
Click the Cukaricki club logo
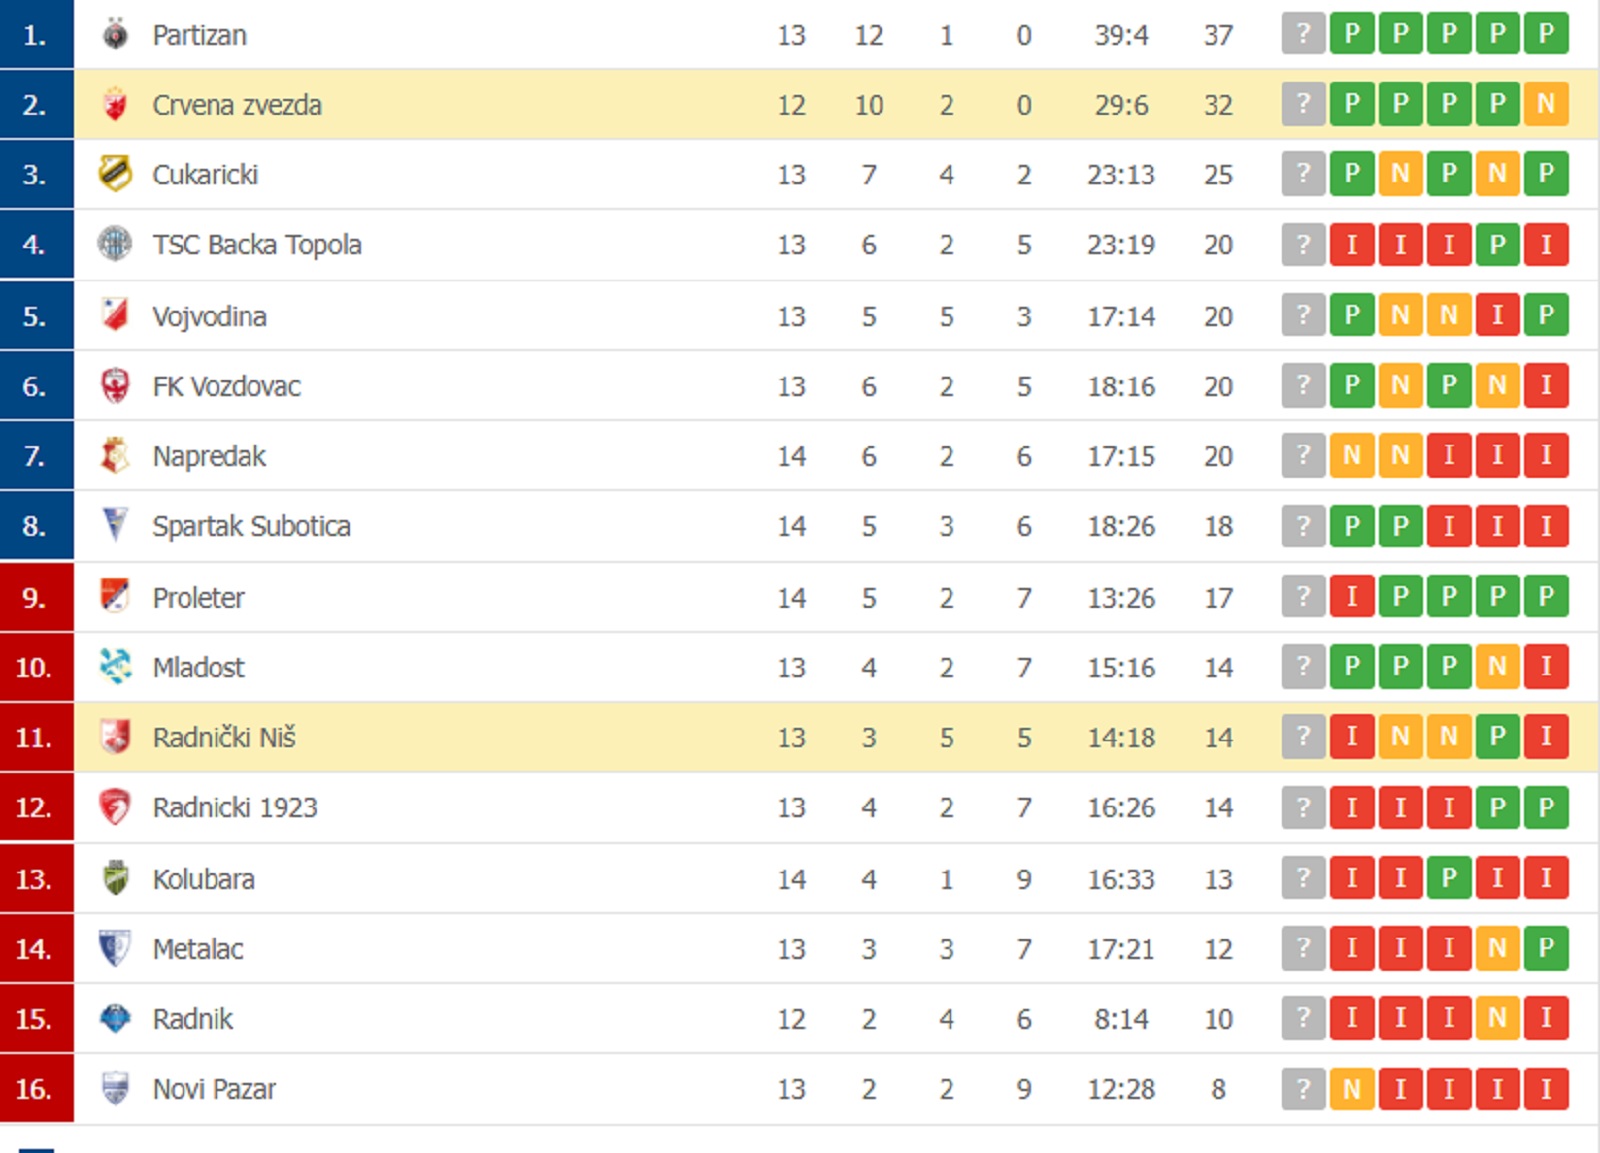115,174
